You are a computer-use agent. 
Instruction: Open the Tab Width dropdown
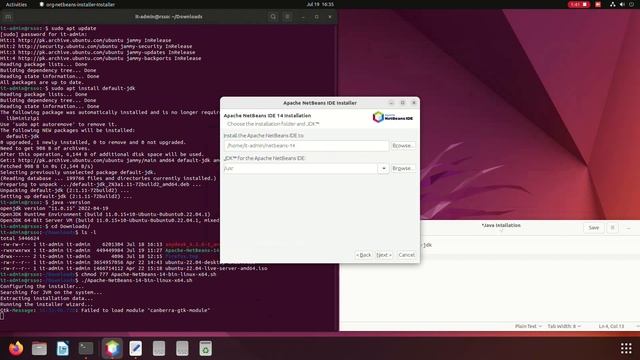[564, 326]
